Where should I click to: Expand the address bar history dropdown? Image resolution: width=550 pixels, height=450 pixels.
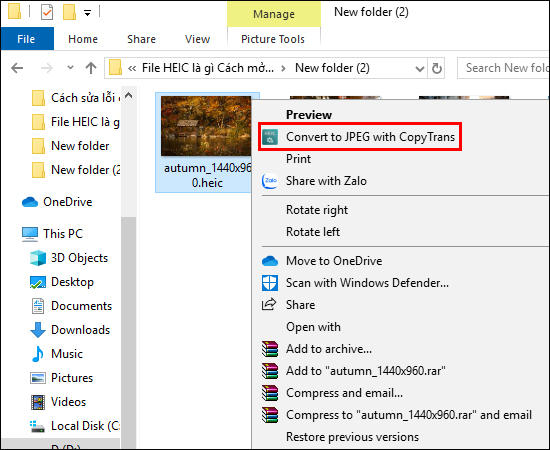(420, 68)
